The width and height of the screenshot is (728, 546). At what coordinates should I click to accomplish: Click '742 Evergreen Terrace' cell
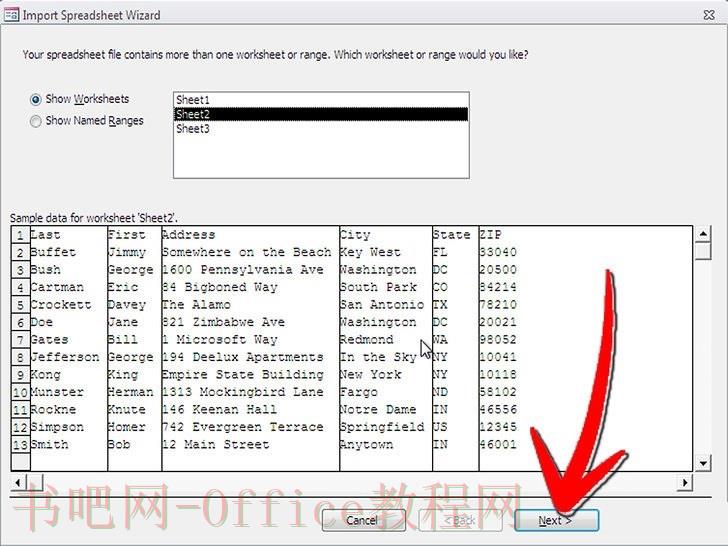point(251,427)
